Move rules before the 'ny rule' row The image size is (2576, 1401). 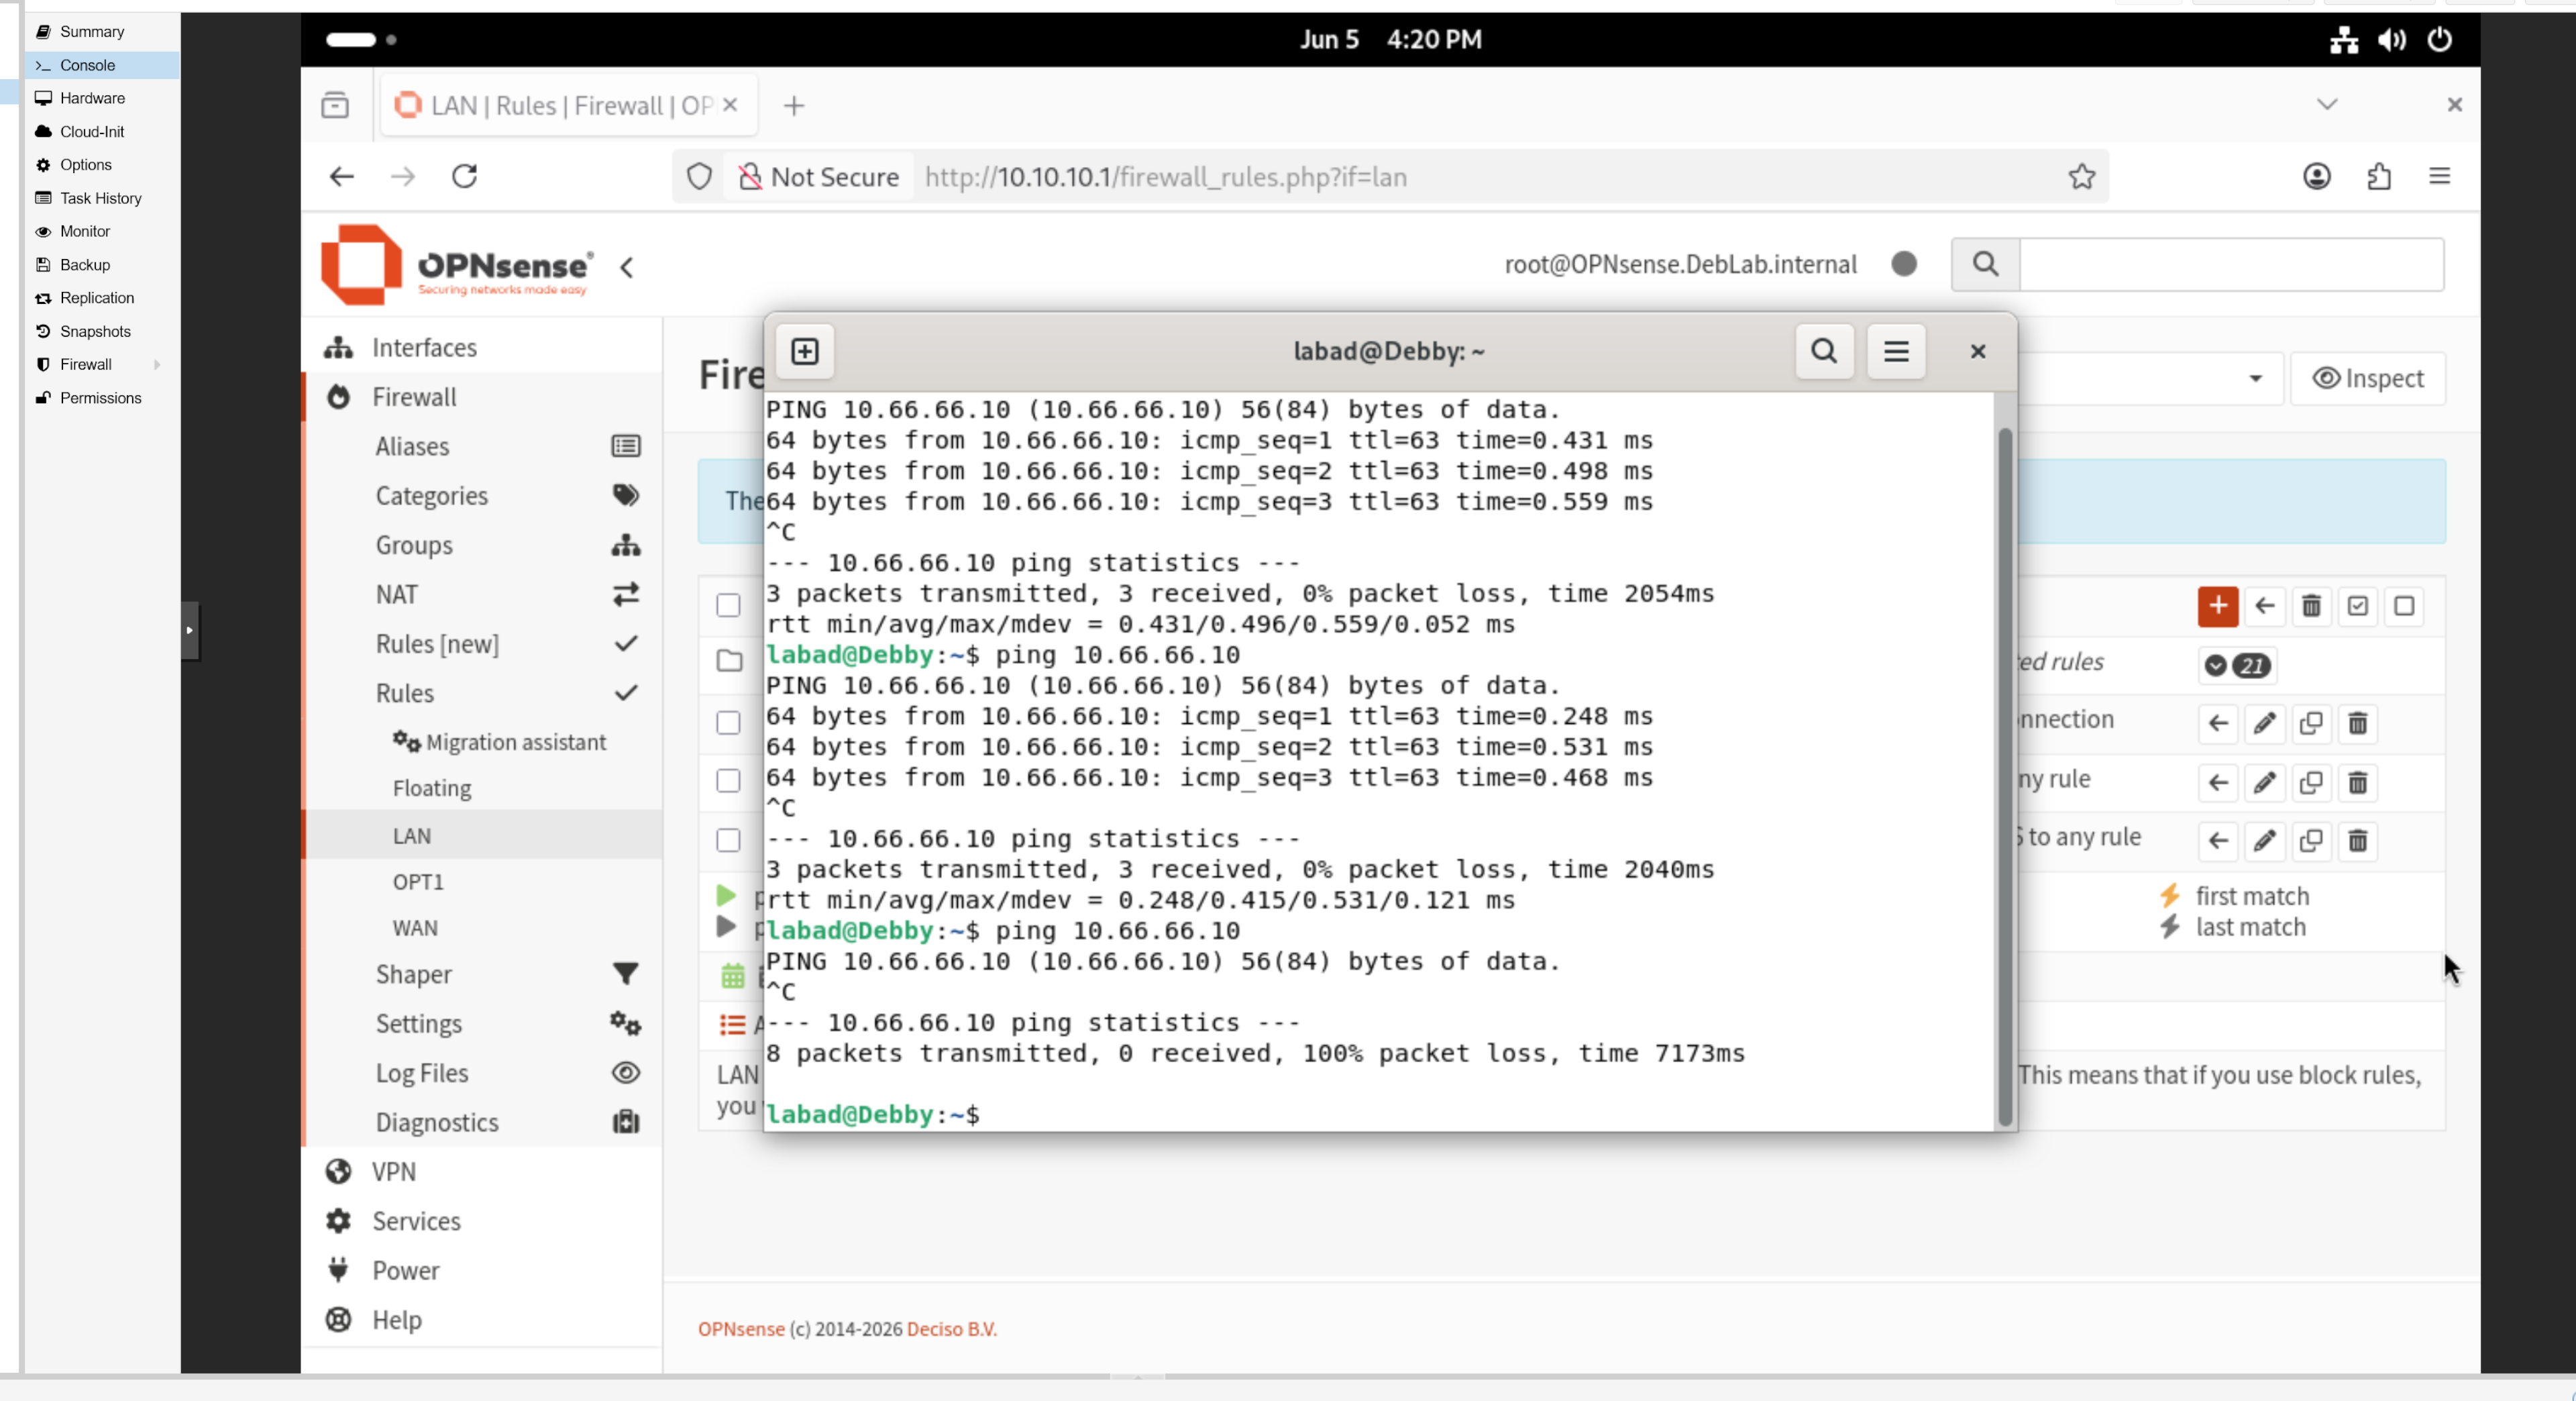pyautogui.click(x=2217, y=782)
